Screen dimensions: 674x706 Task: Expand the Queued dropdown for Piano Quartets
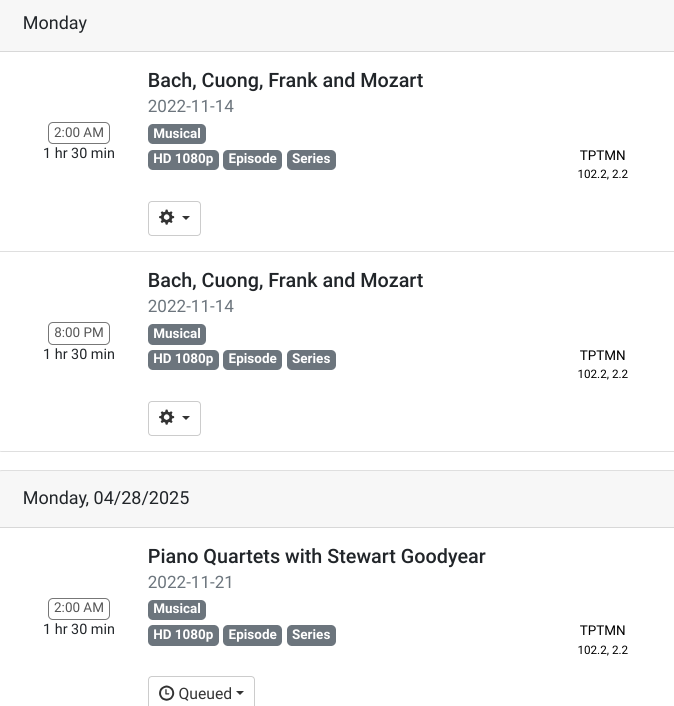[x=201, y=693]
